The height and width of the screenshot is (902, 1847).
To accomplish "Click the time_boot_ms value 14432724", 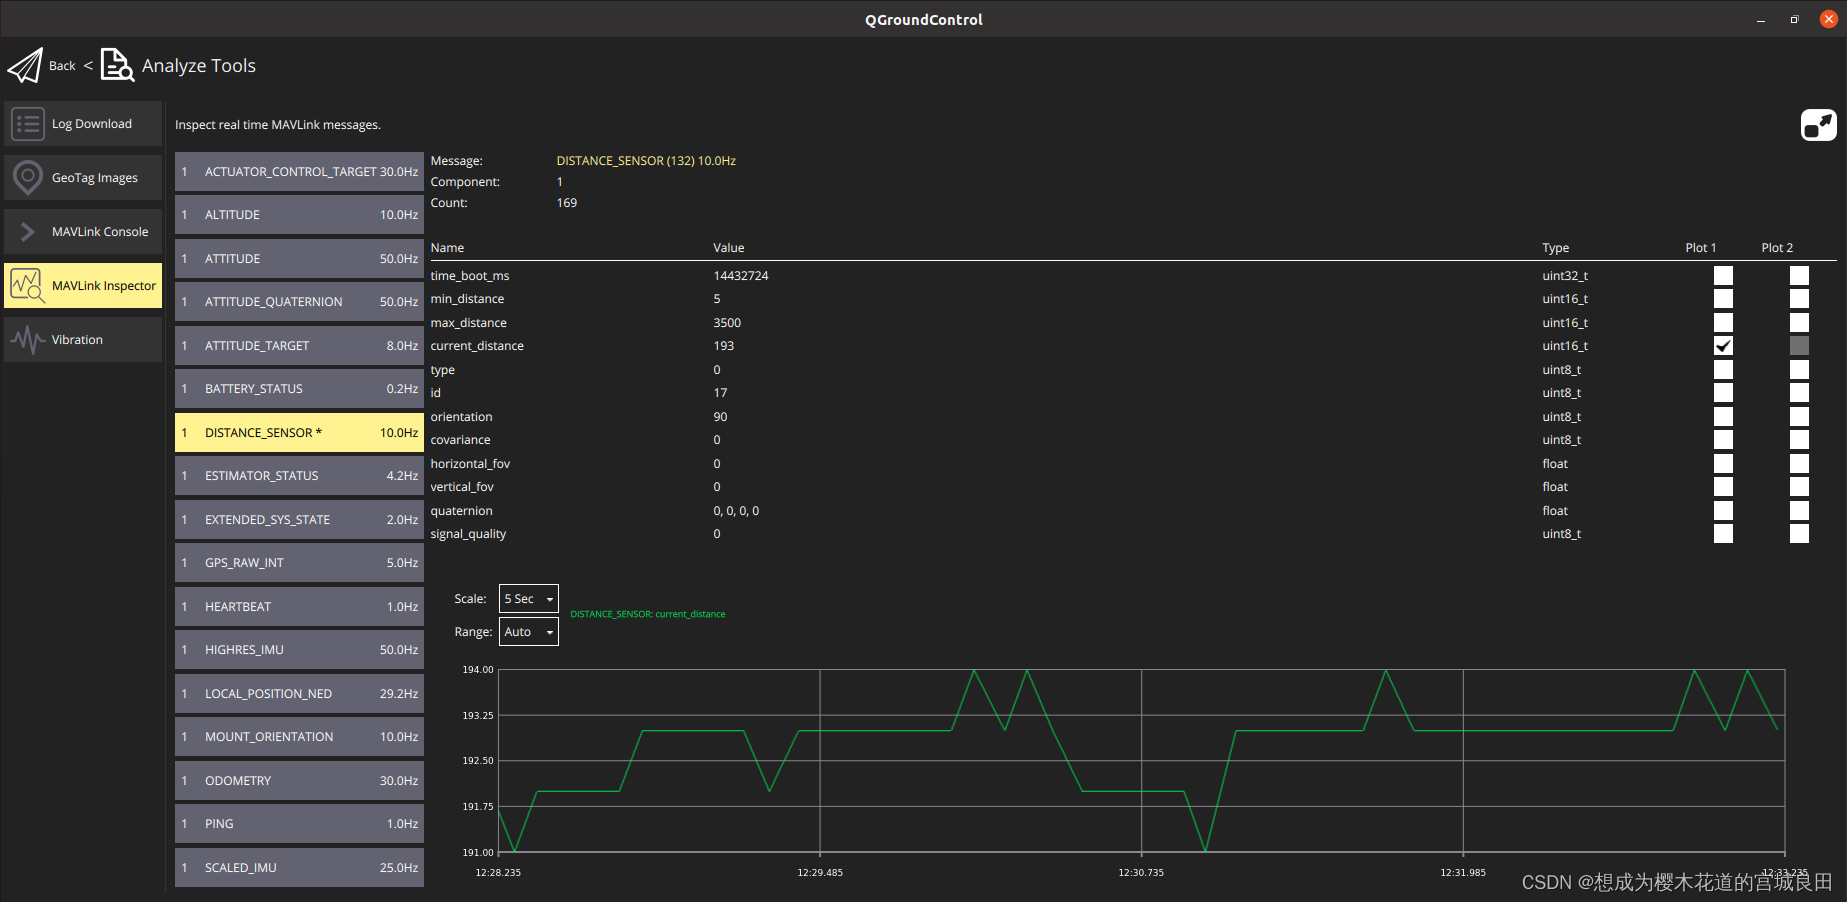I will [x=740, y=276].
